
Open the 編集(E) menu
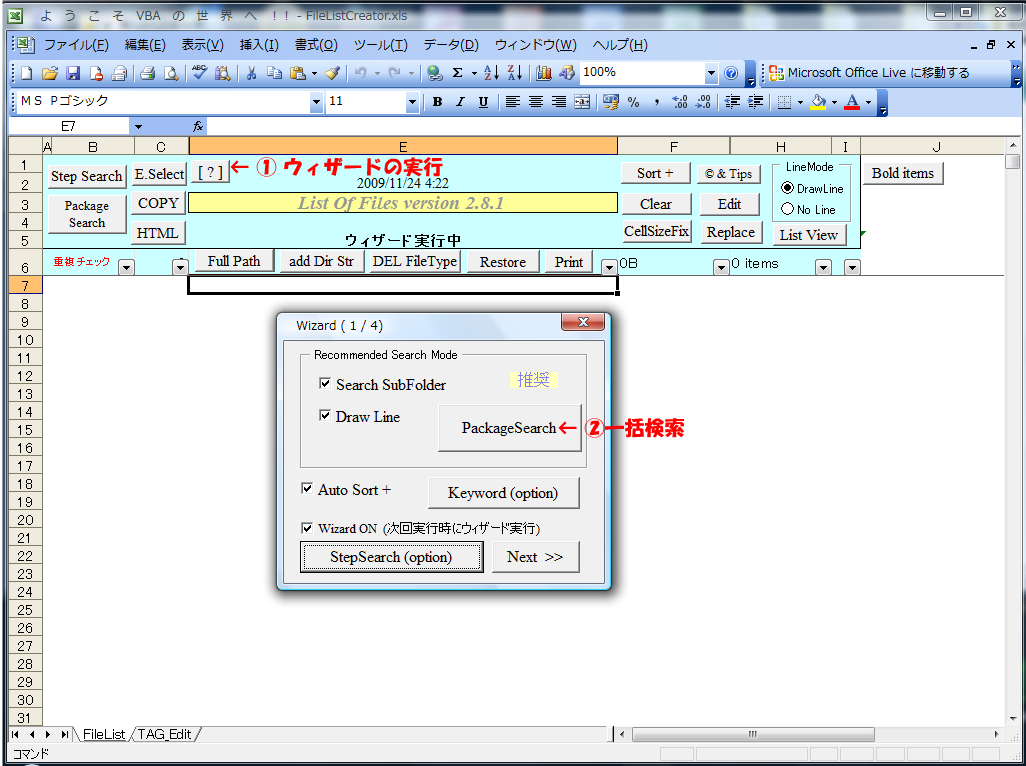pyautogui.click(x=145, y=45)
